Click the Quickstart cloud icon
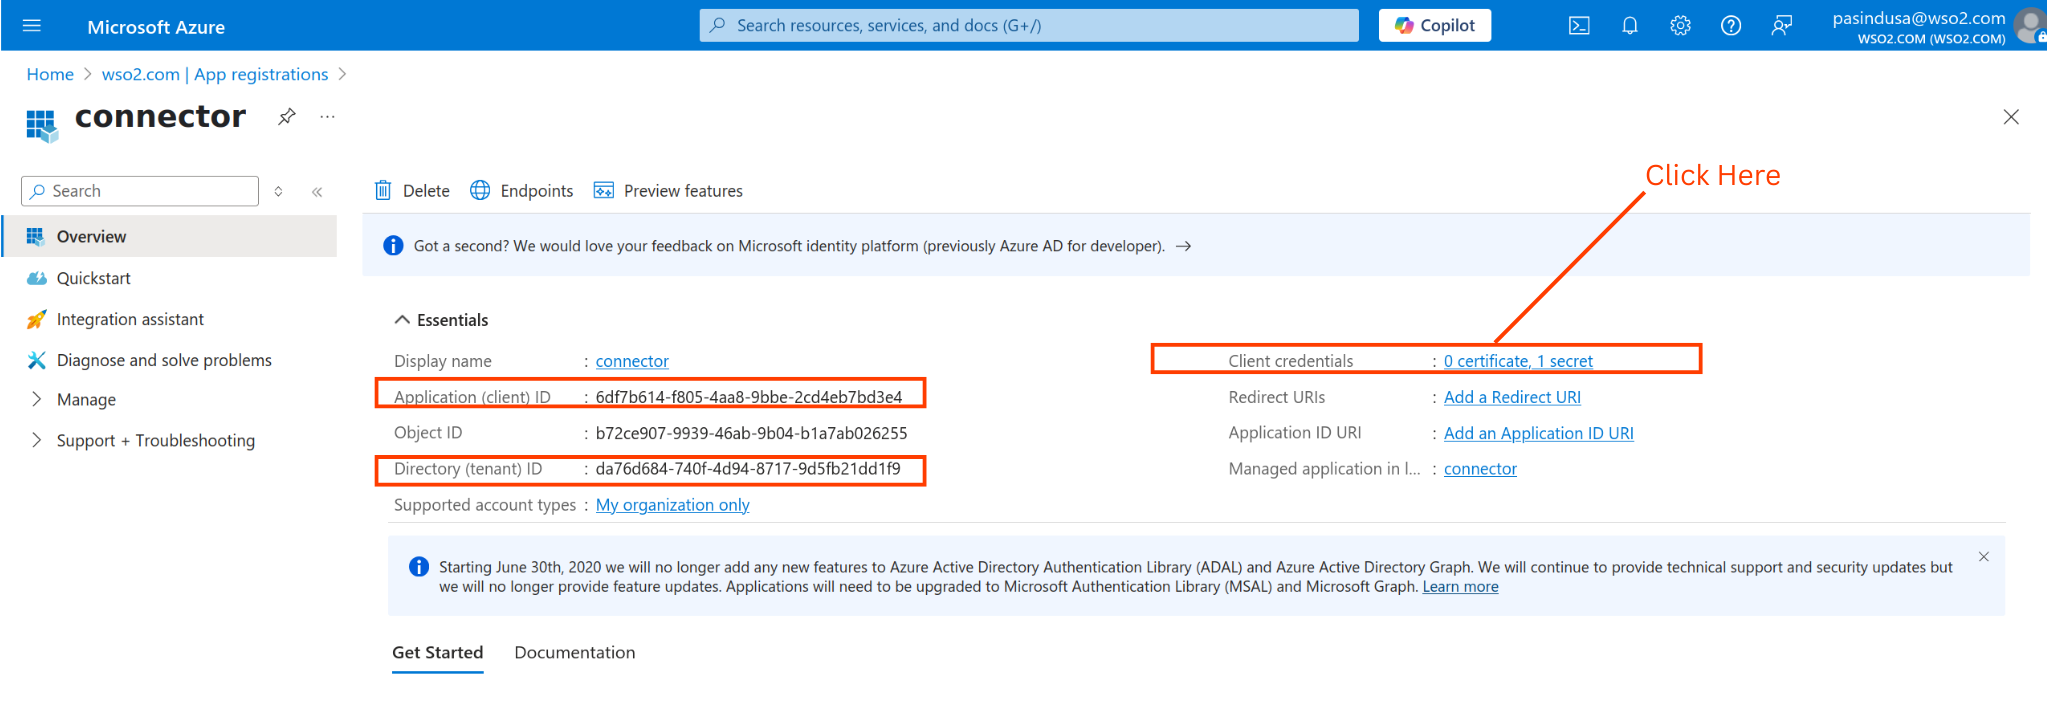The width and height of the screenshot is (2048, 717). [x=37, y=278]
